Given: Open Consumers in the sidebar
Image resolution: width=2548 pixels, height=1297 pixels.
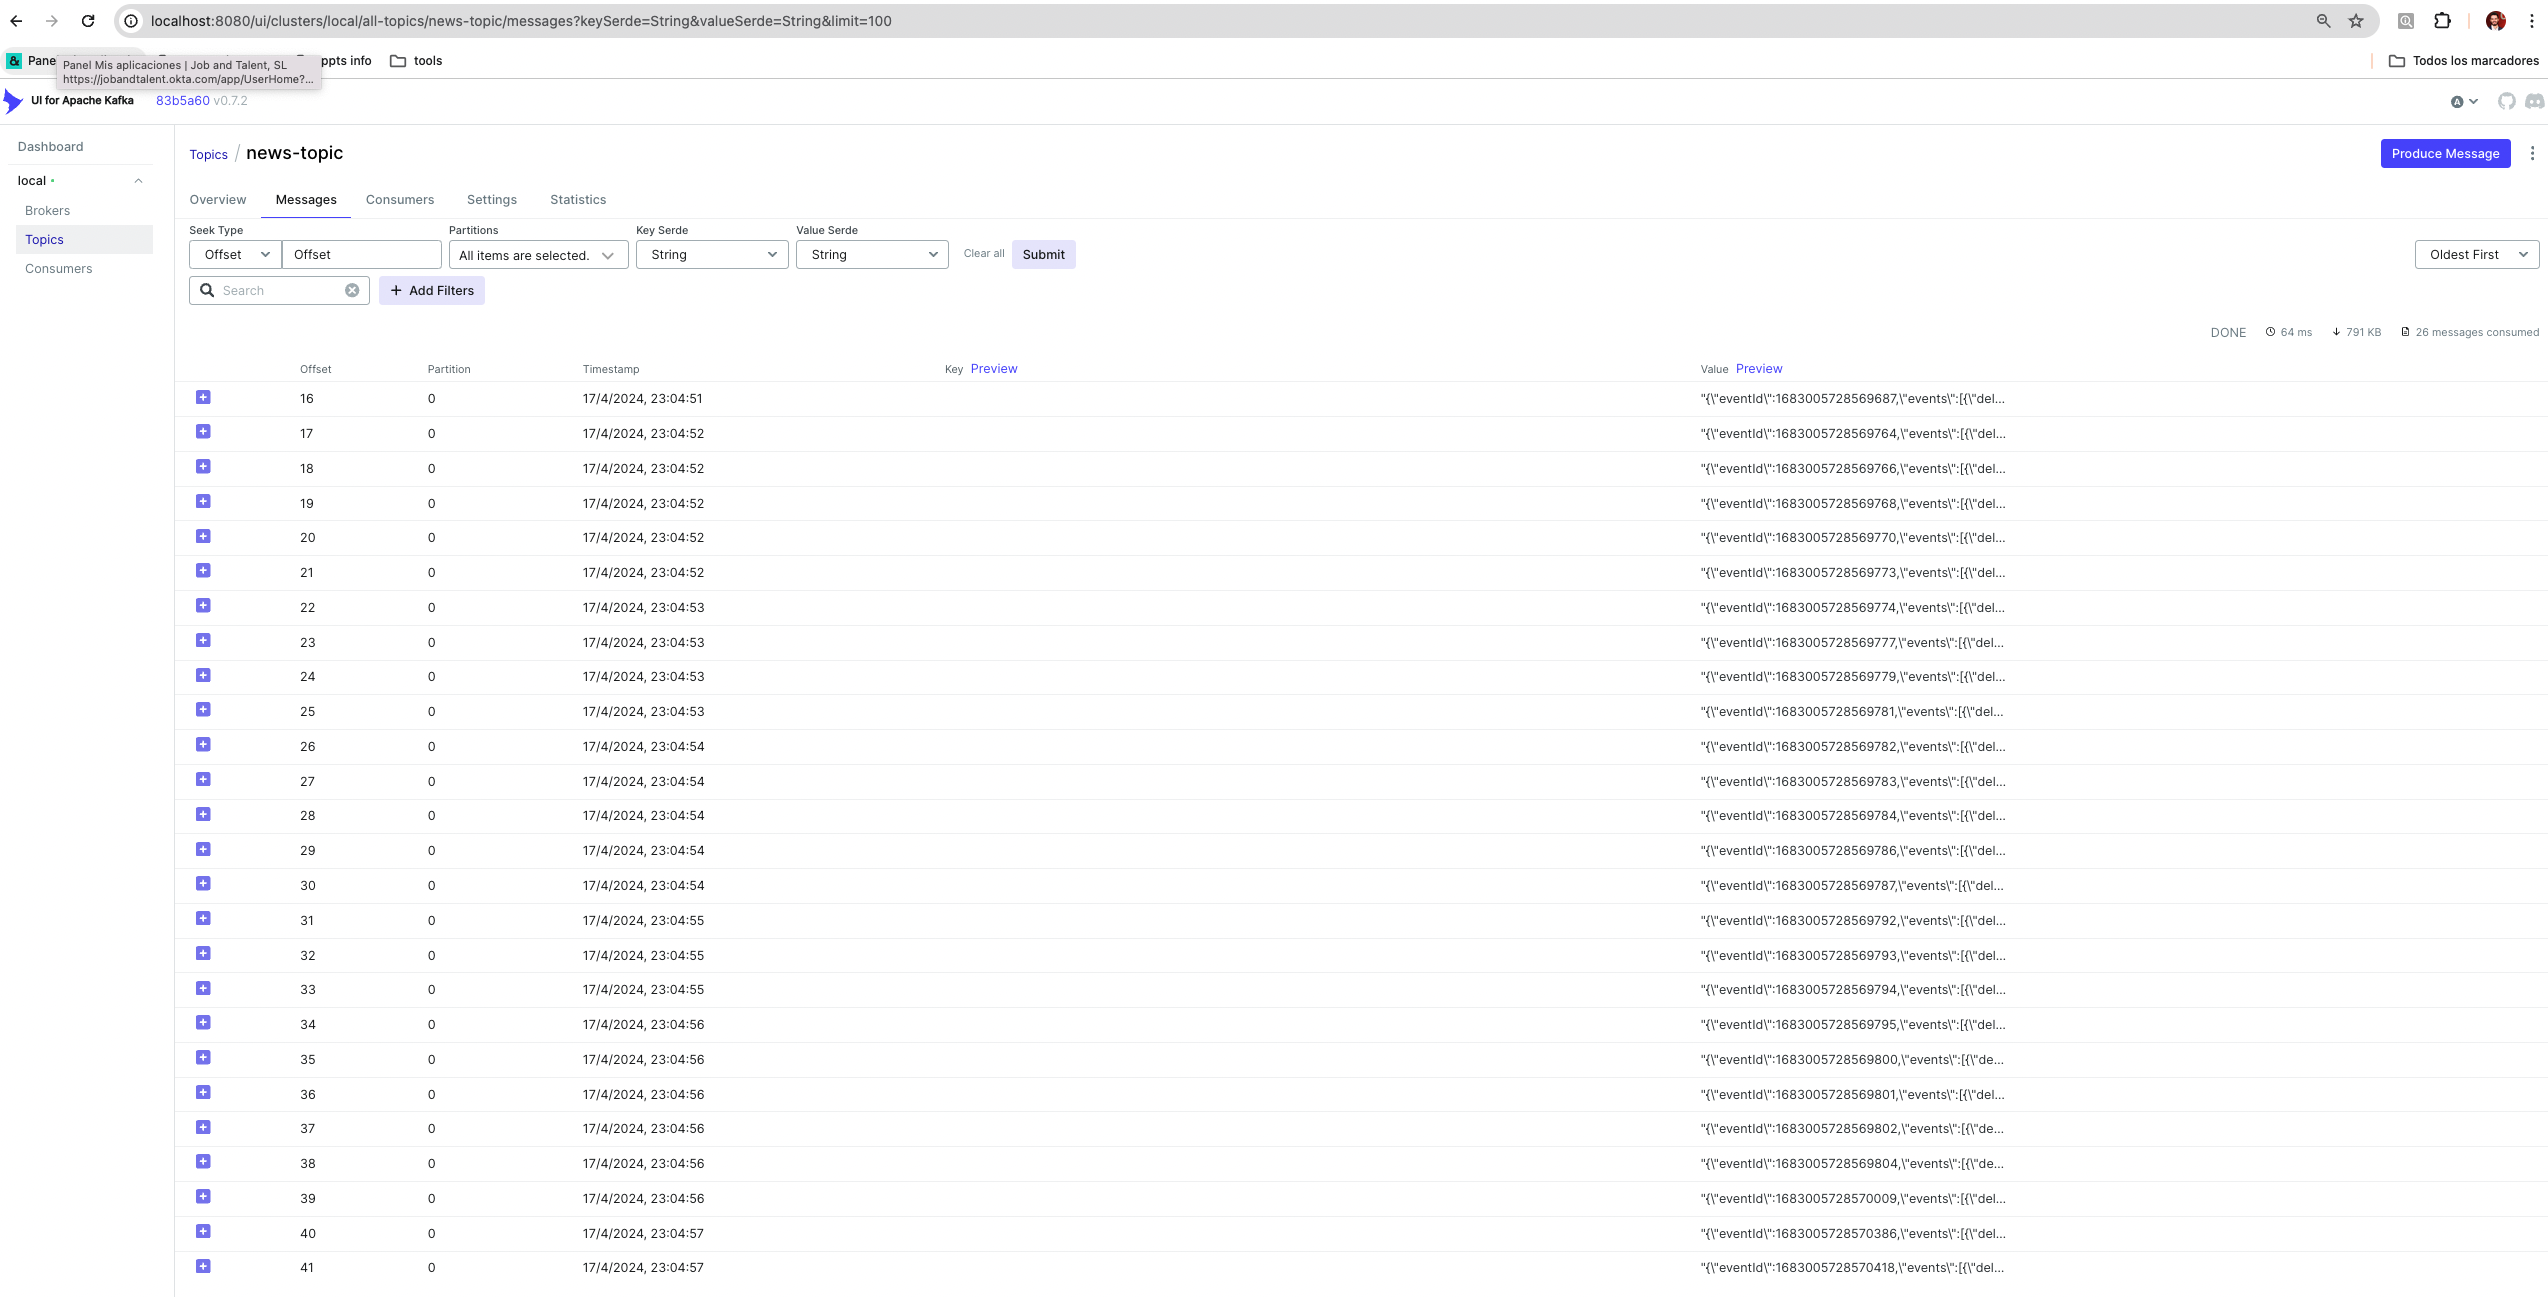Looking at the screenshot, I should [58, 269].
